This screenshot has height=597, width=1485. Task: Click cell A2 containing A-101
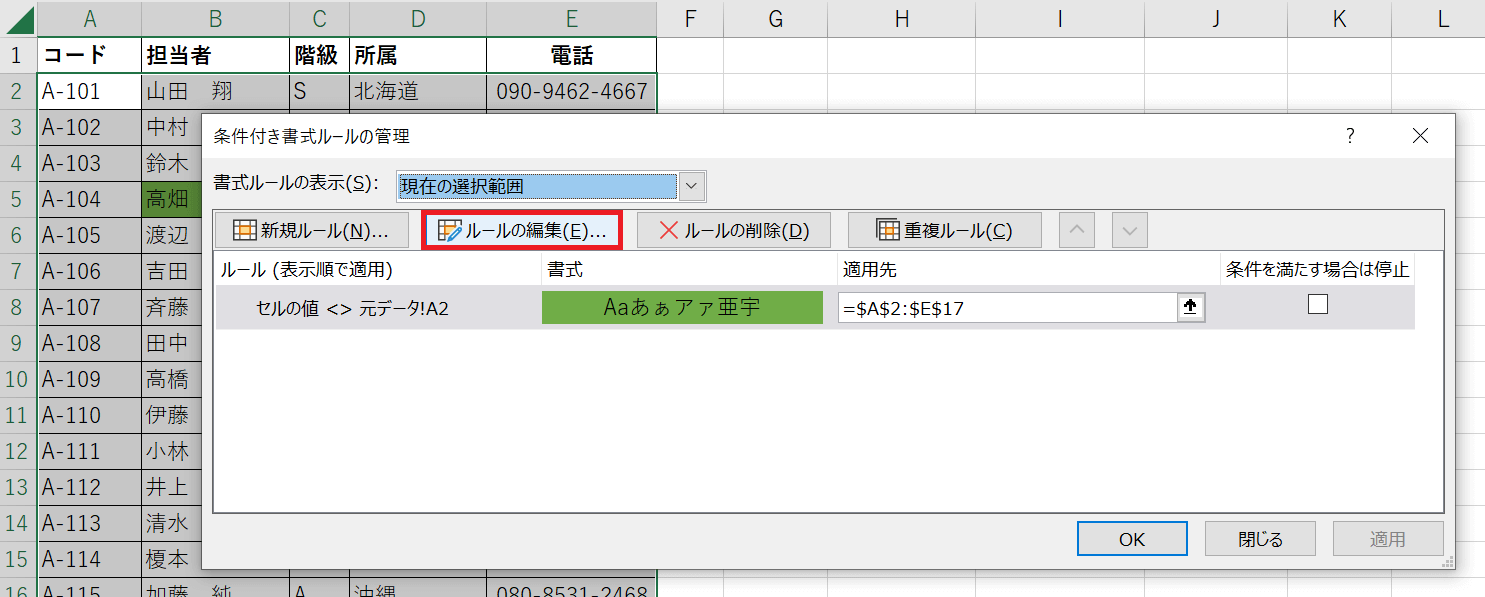pos(89,92)
